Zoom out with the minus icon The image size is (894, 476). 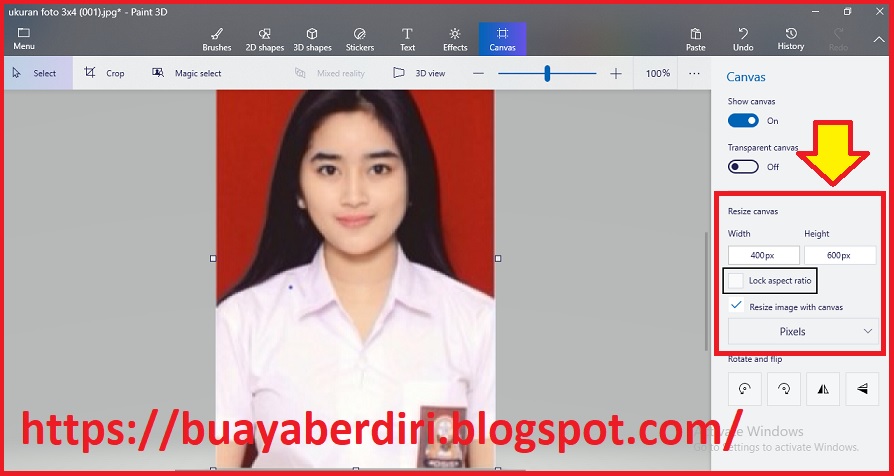(478, 74)
